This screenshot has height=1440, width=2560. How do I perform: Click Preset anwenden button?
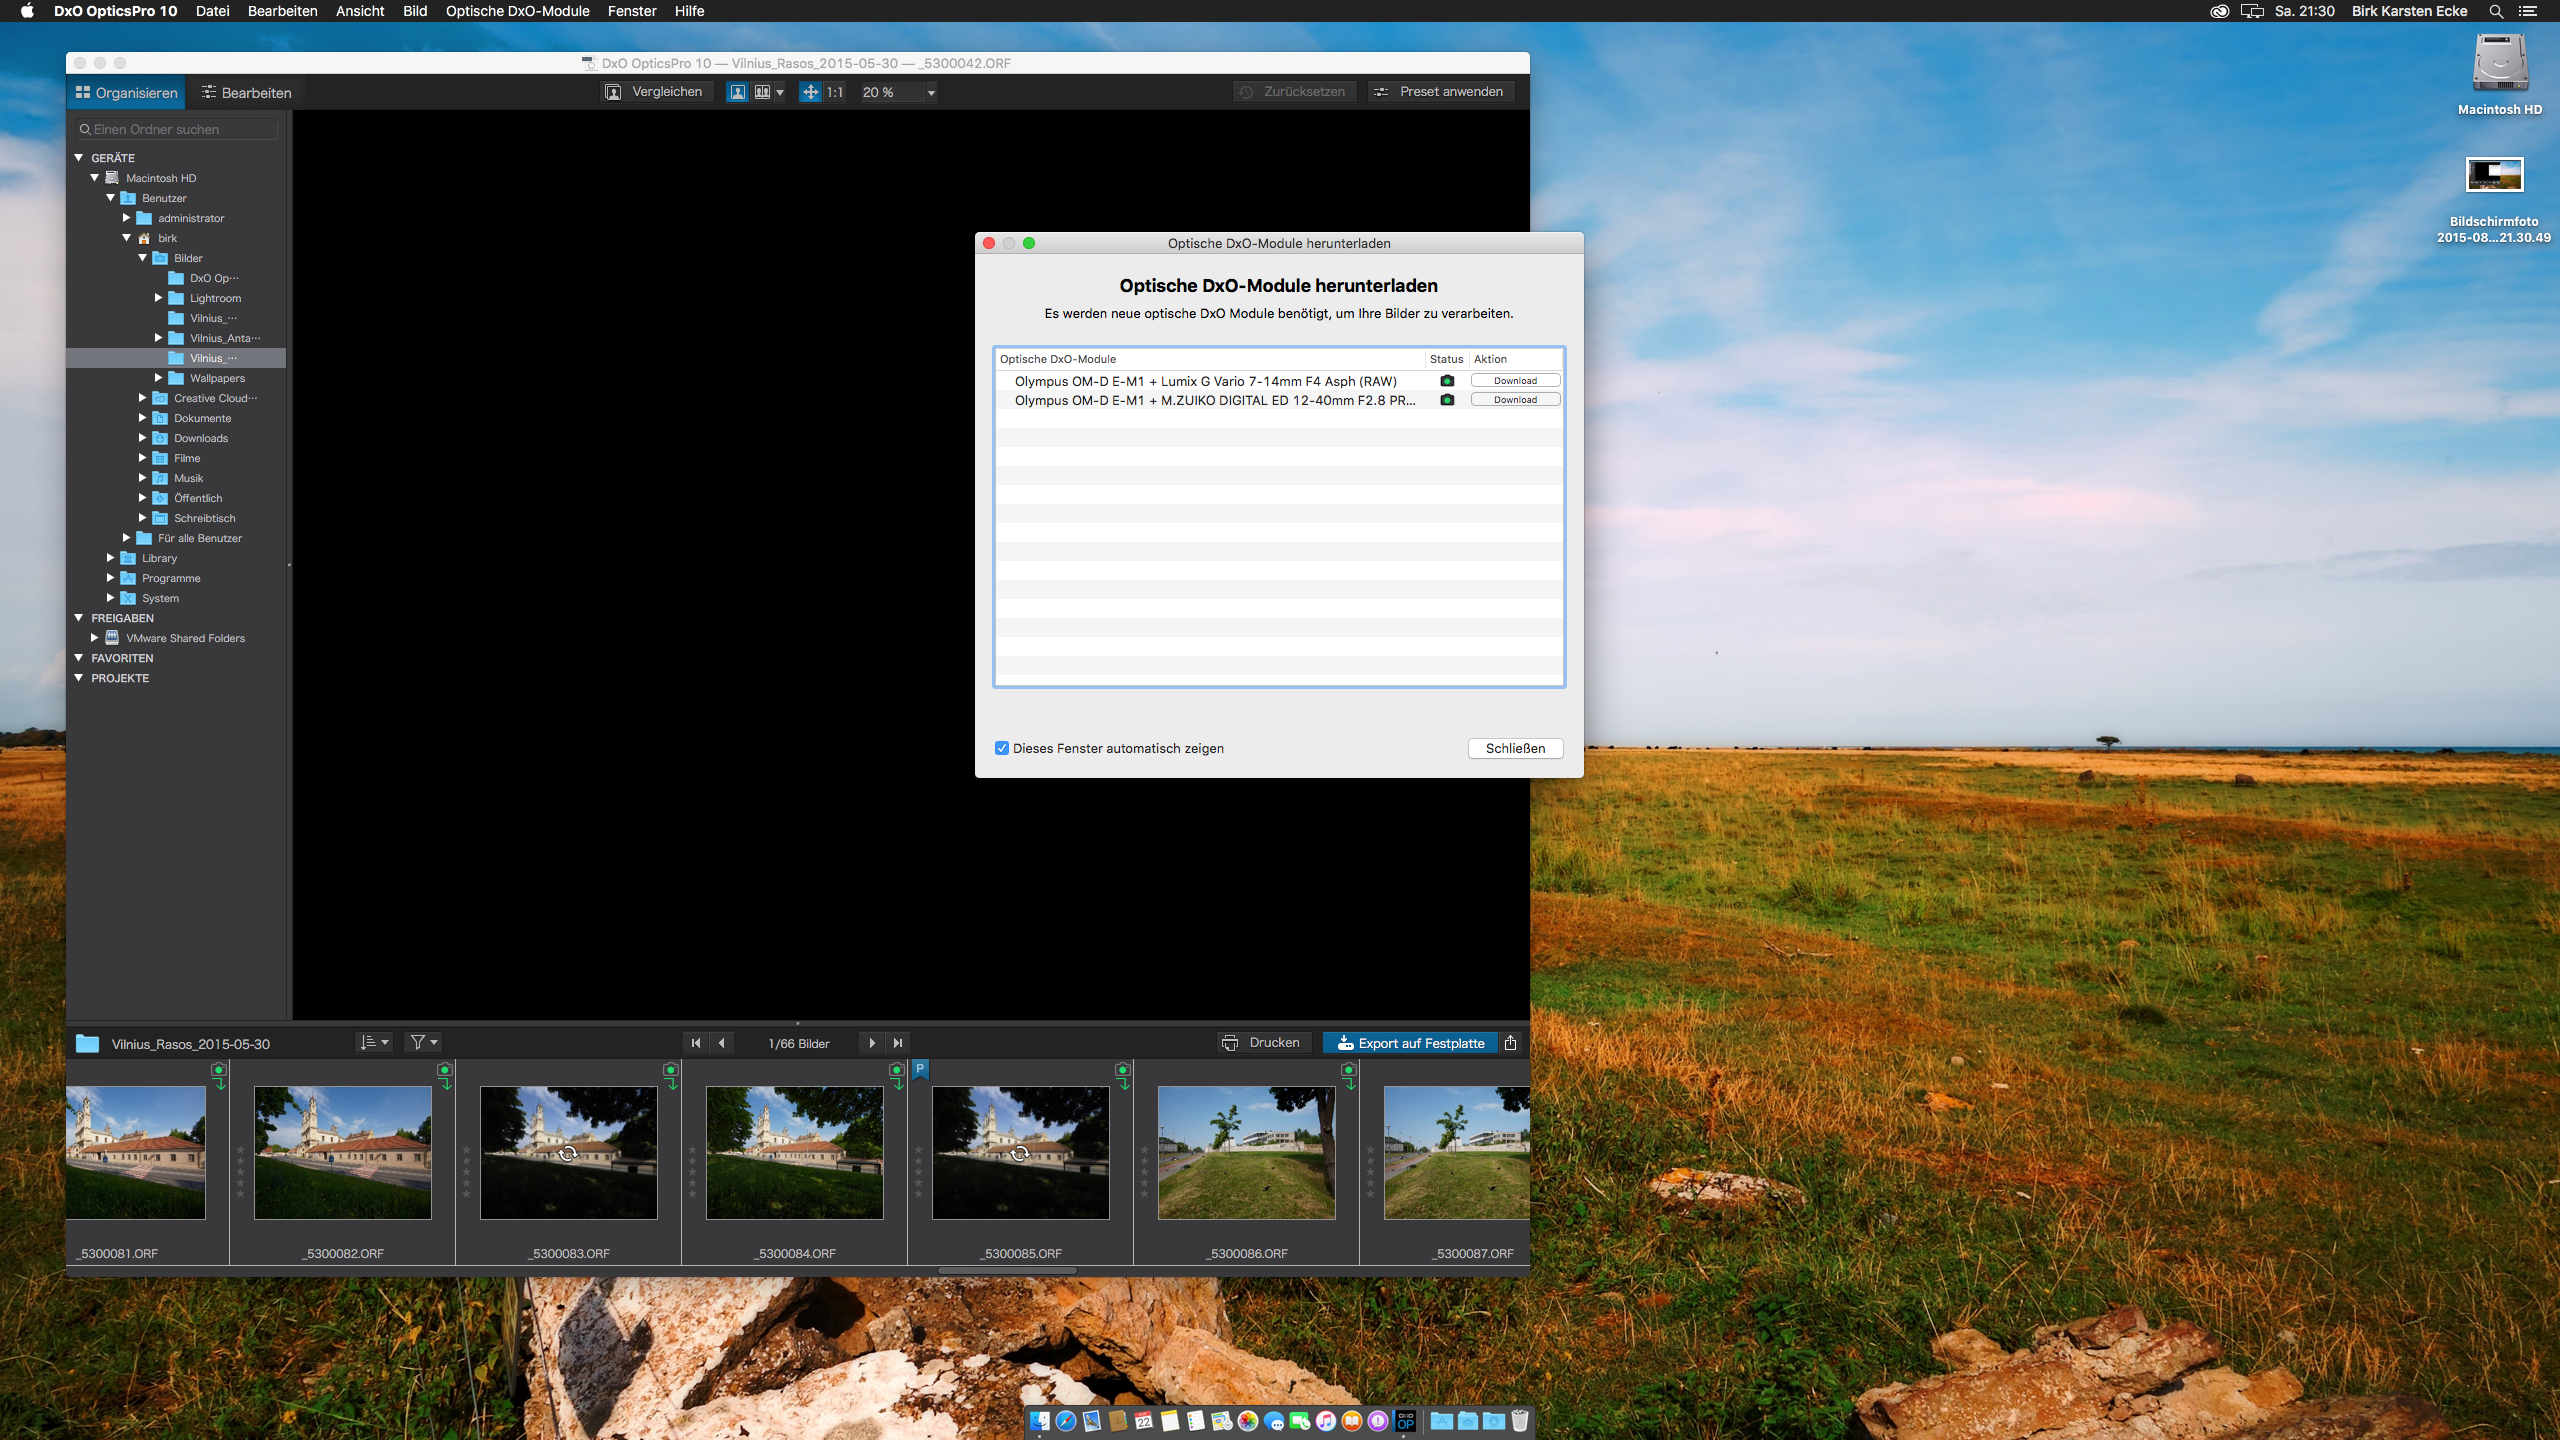(x=1440, y=92)
